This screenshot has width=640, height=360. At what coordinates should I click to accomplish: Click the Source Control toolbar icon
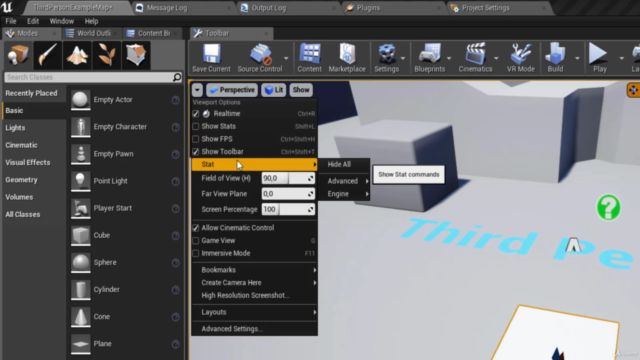pyautogui.click(x=260, y=54)
